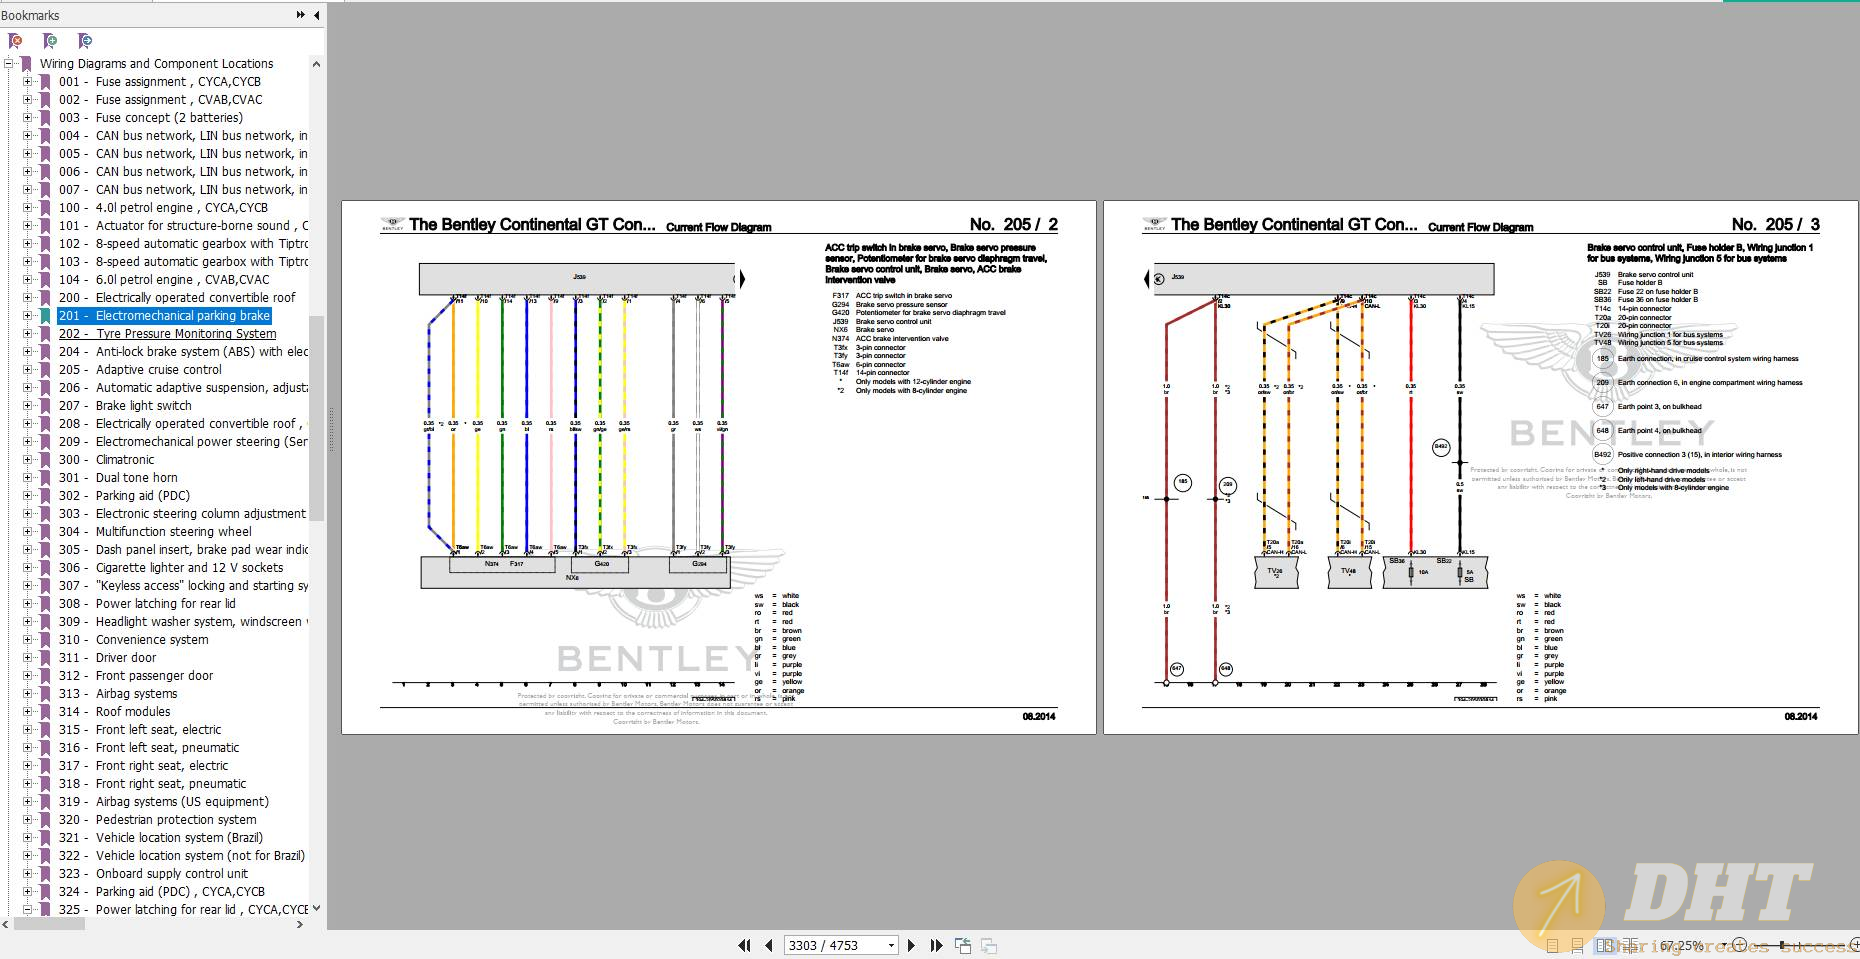Open bookmark 321 - Vehicle location system (Brazil)

161,837
